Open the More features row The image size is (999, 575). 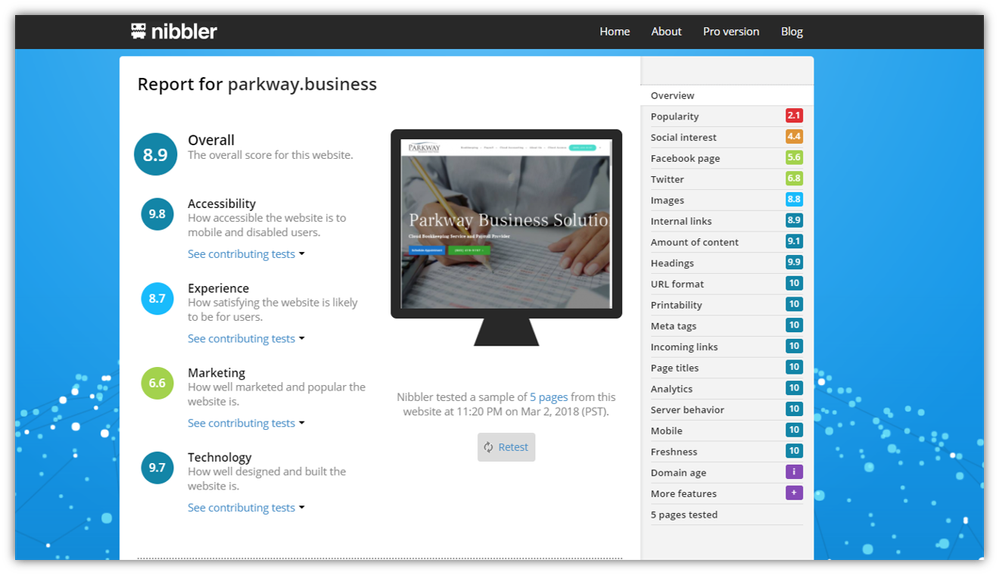727,494
